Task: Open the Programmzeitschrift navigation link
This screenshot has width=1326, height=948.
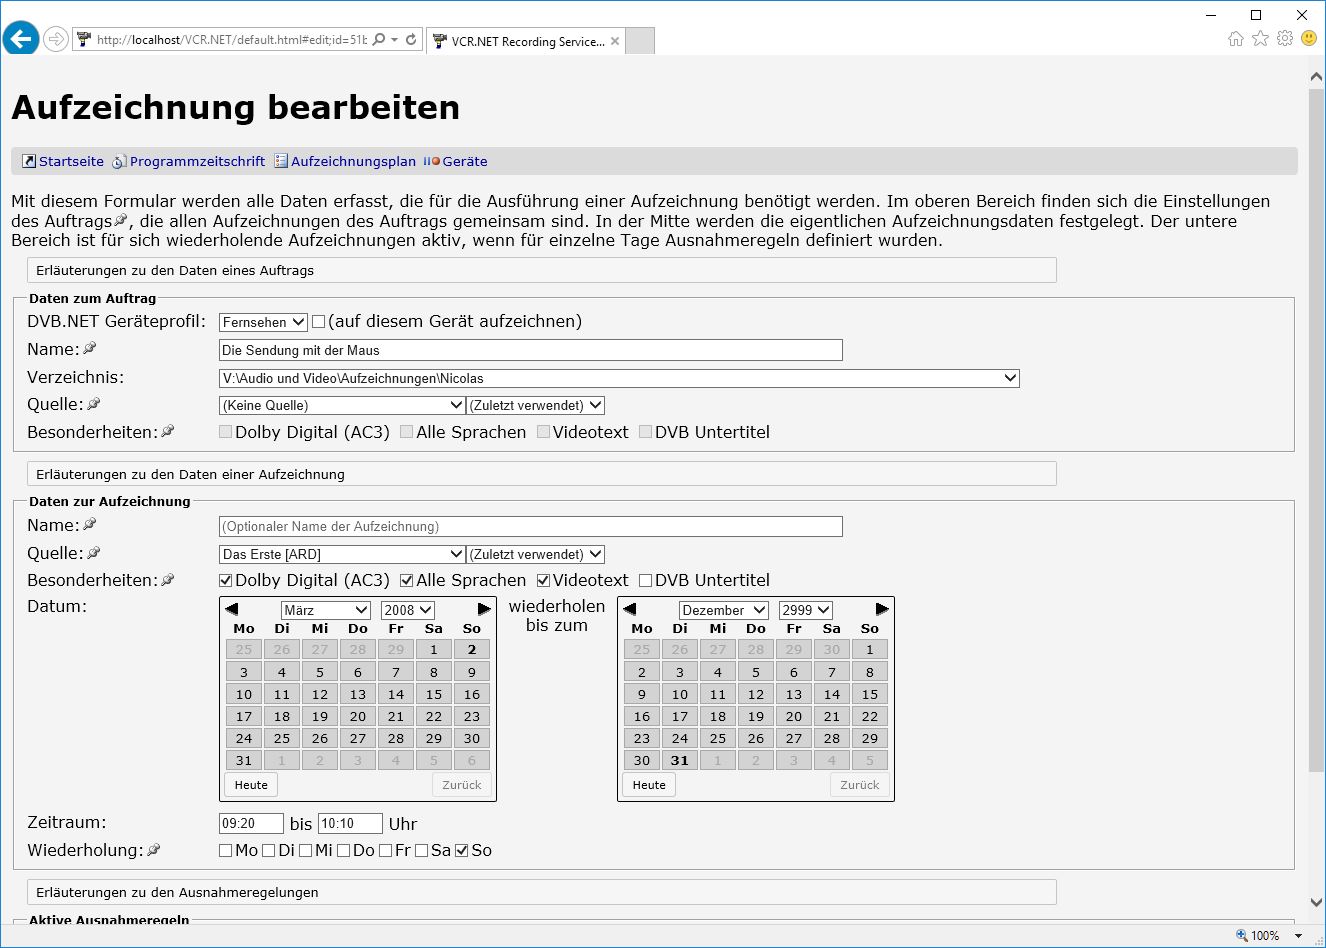Action: 196,161
